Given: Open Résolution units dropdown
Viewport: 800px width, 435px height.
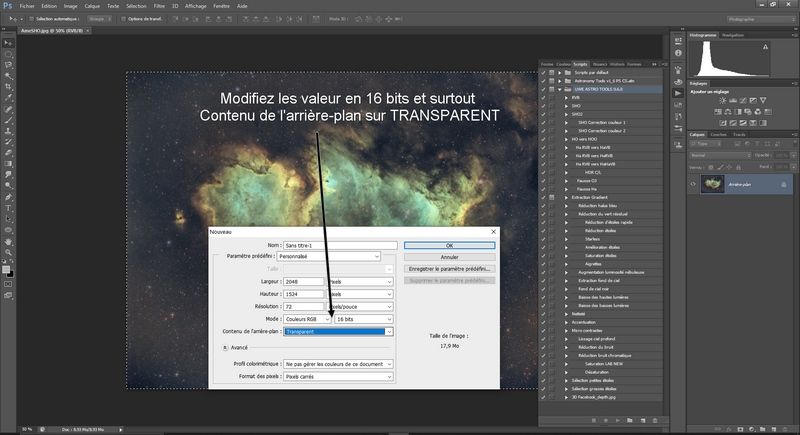Looking at the screenshot, I should pyautogui.click(x=360, y=306).
